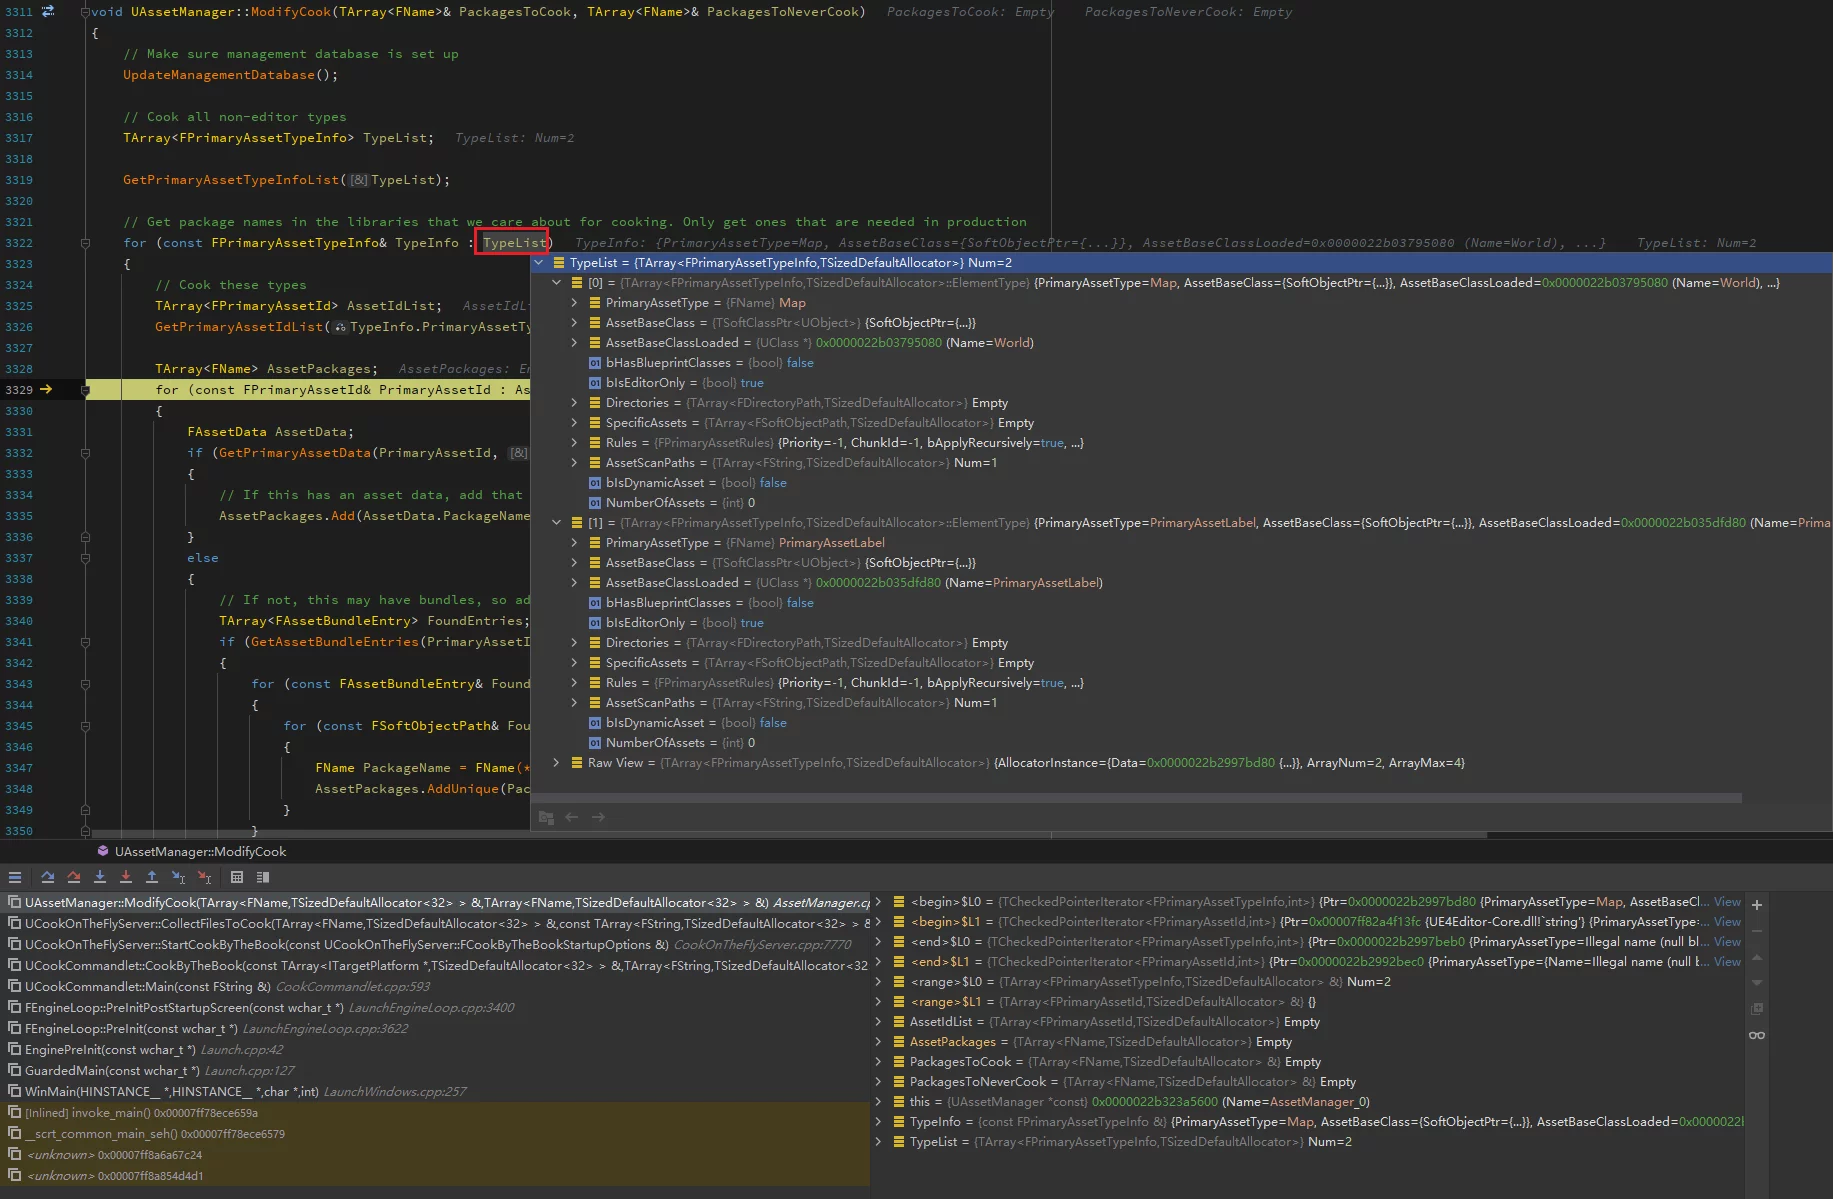
Task: Toggle fold marker at line 3322 gutter
Action: pos(85,243)
